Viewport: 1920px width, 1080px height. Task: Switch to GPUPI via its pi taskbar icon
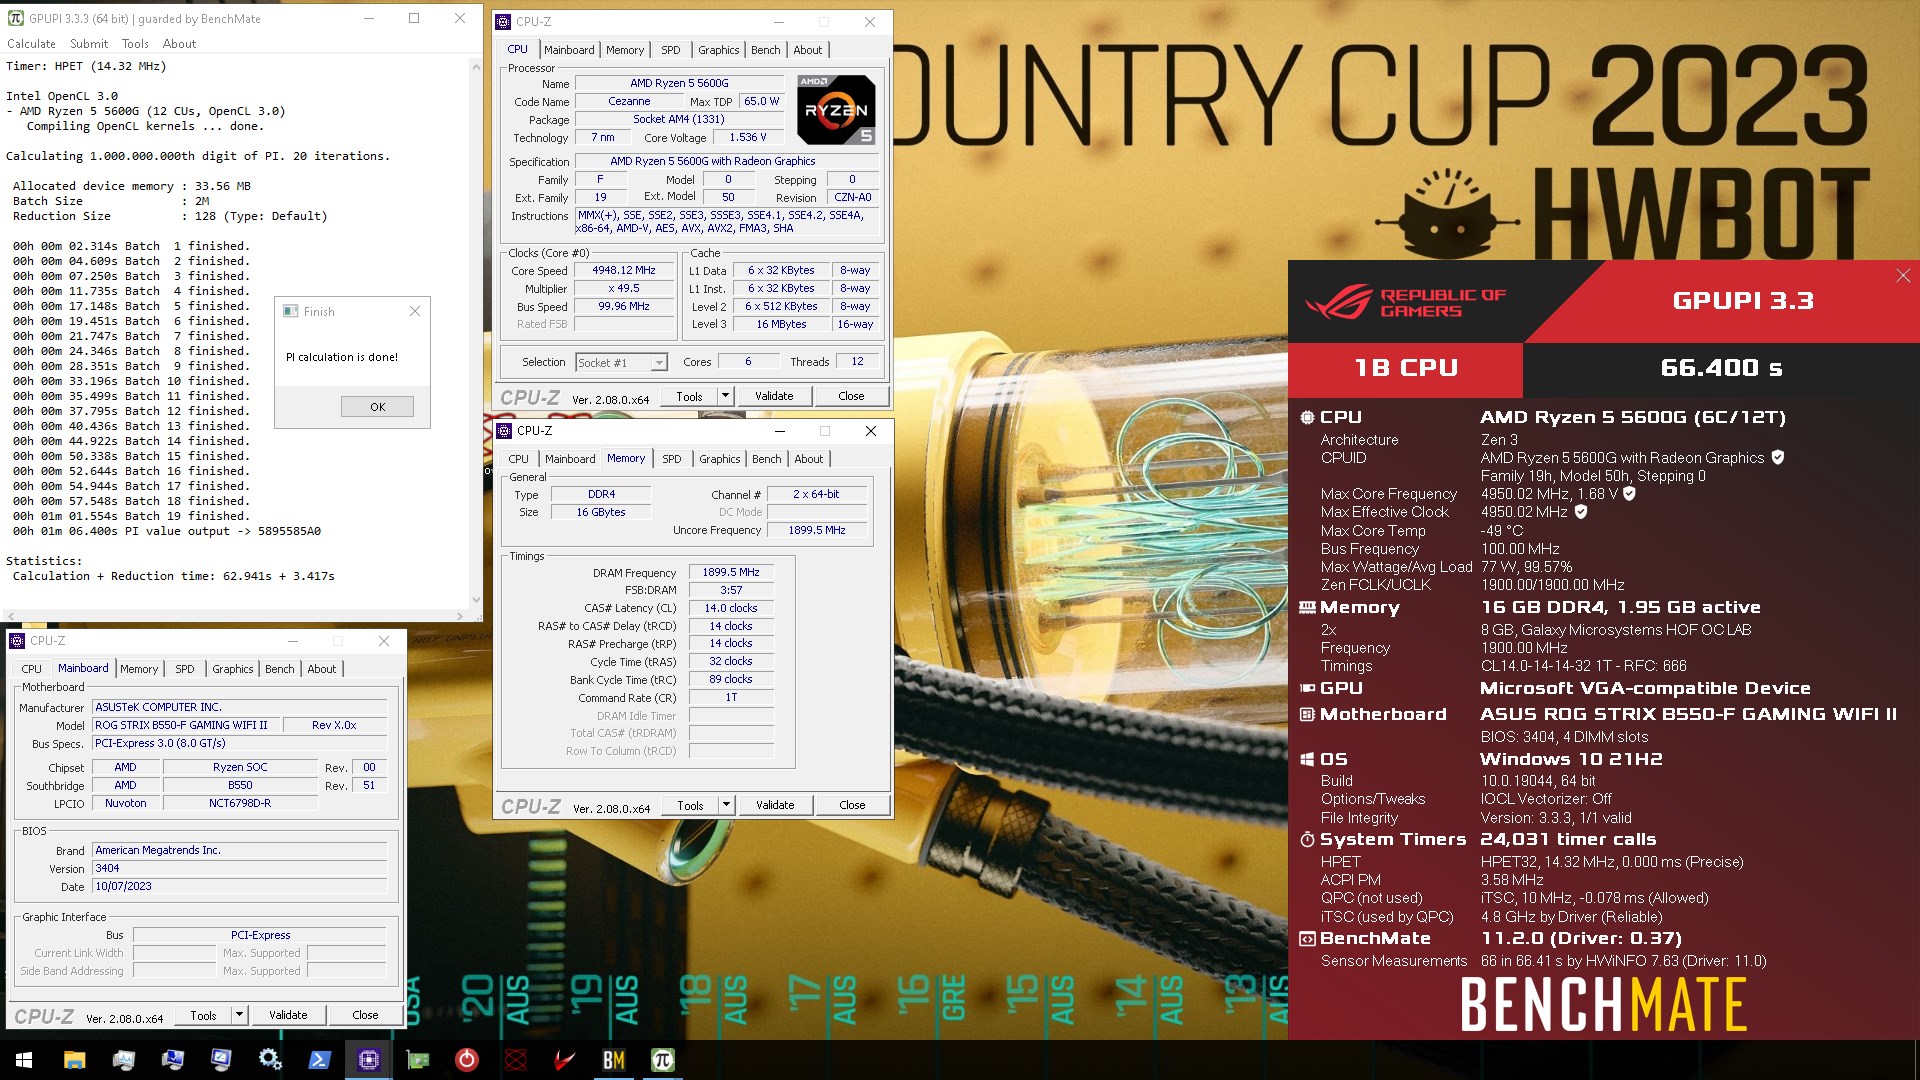point(662,1060)
